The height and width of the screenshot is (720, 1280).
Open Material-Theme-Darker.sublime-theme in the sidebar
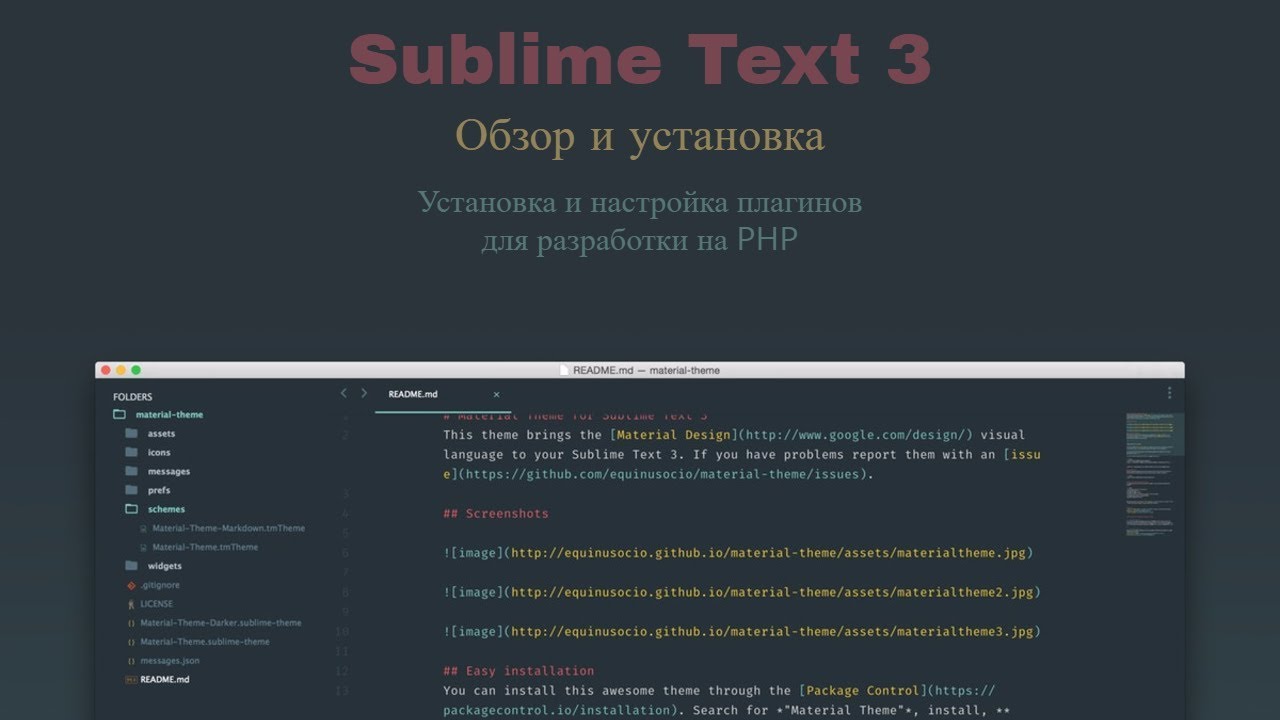pyautogui.click(x=220, y=623)
